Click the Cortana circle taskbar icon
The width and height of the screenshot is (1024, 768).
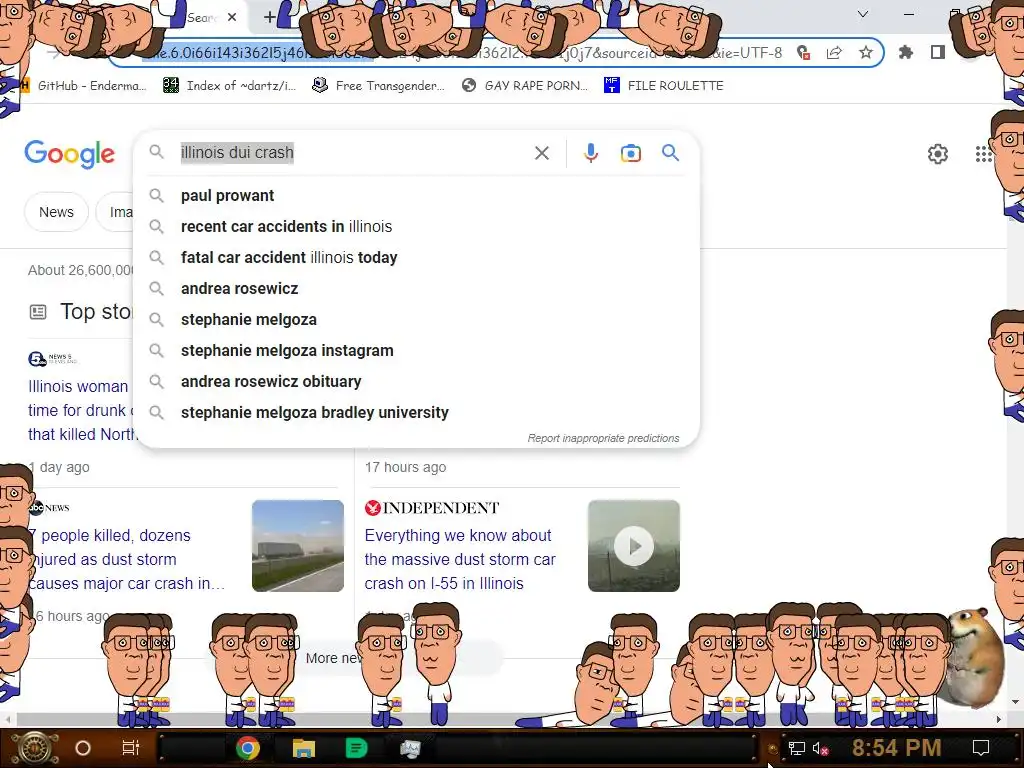(x=82, y=748)
